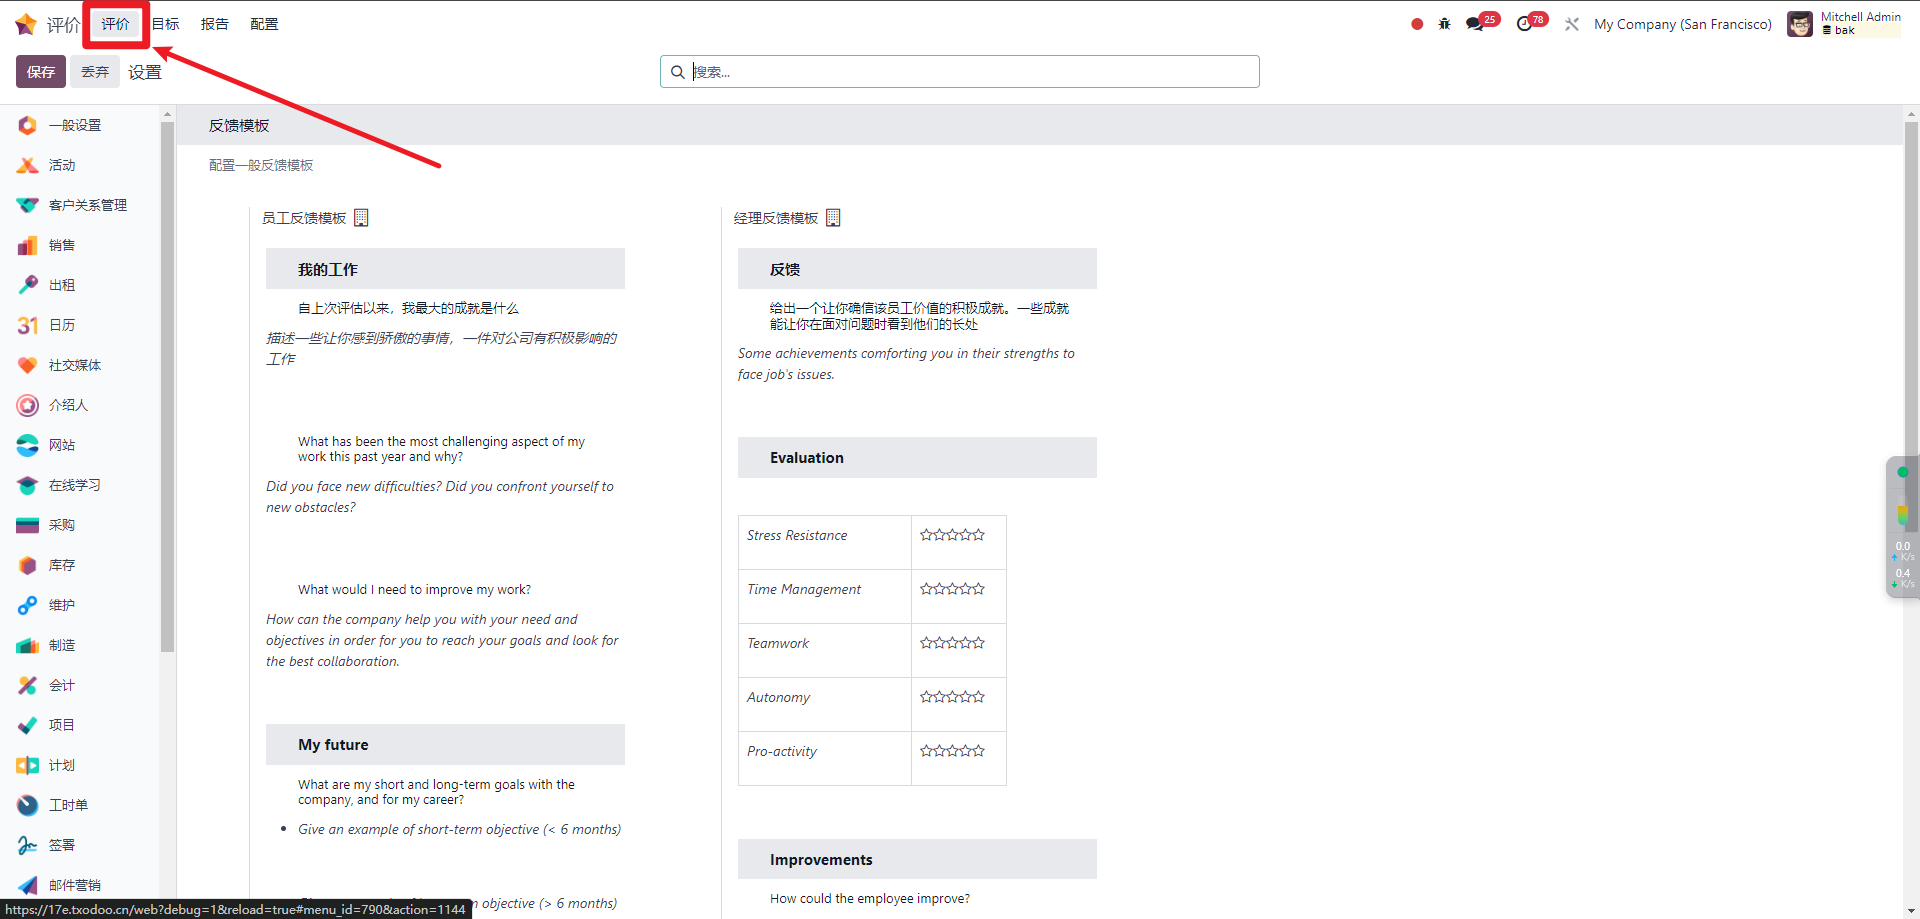Expand the 配置 menu
Image resolution: width=1920 pixels, height=919 pixels.
click(x=264, y=24)
